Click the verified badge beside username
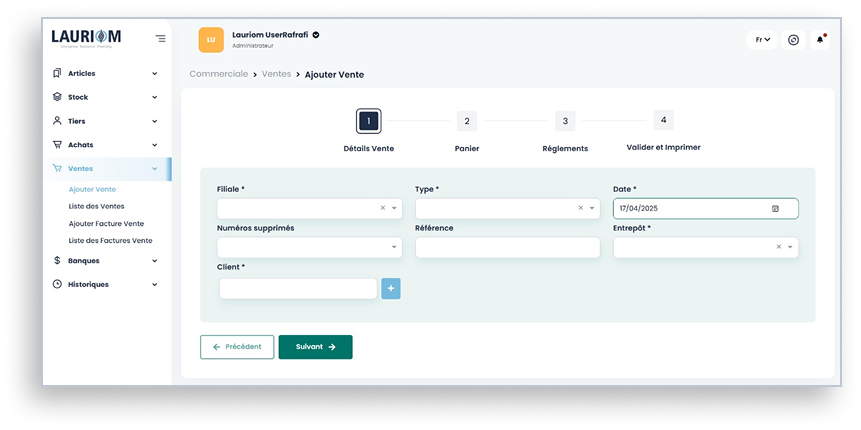 pos(316,35)
